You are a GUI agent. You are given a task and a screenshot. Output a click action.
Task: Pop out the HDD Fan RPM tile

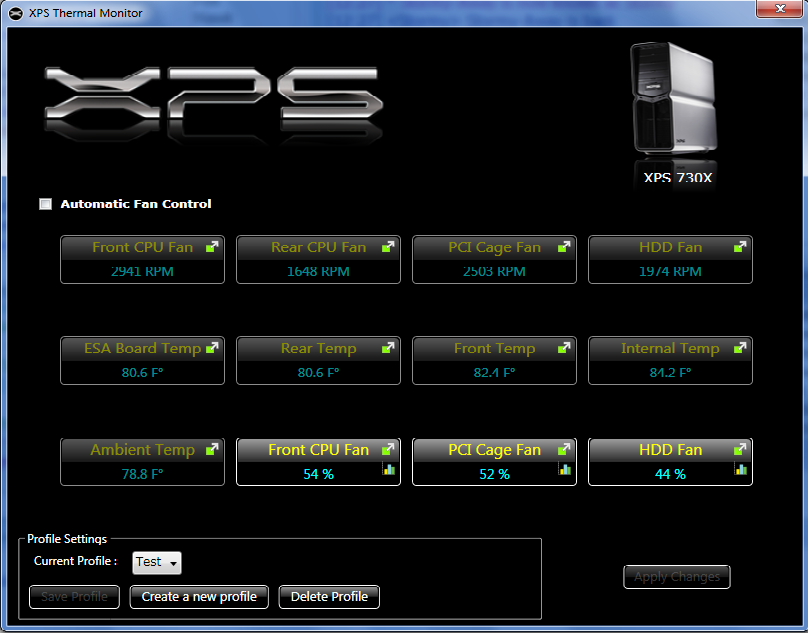(x=740, y=247)
